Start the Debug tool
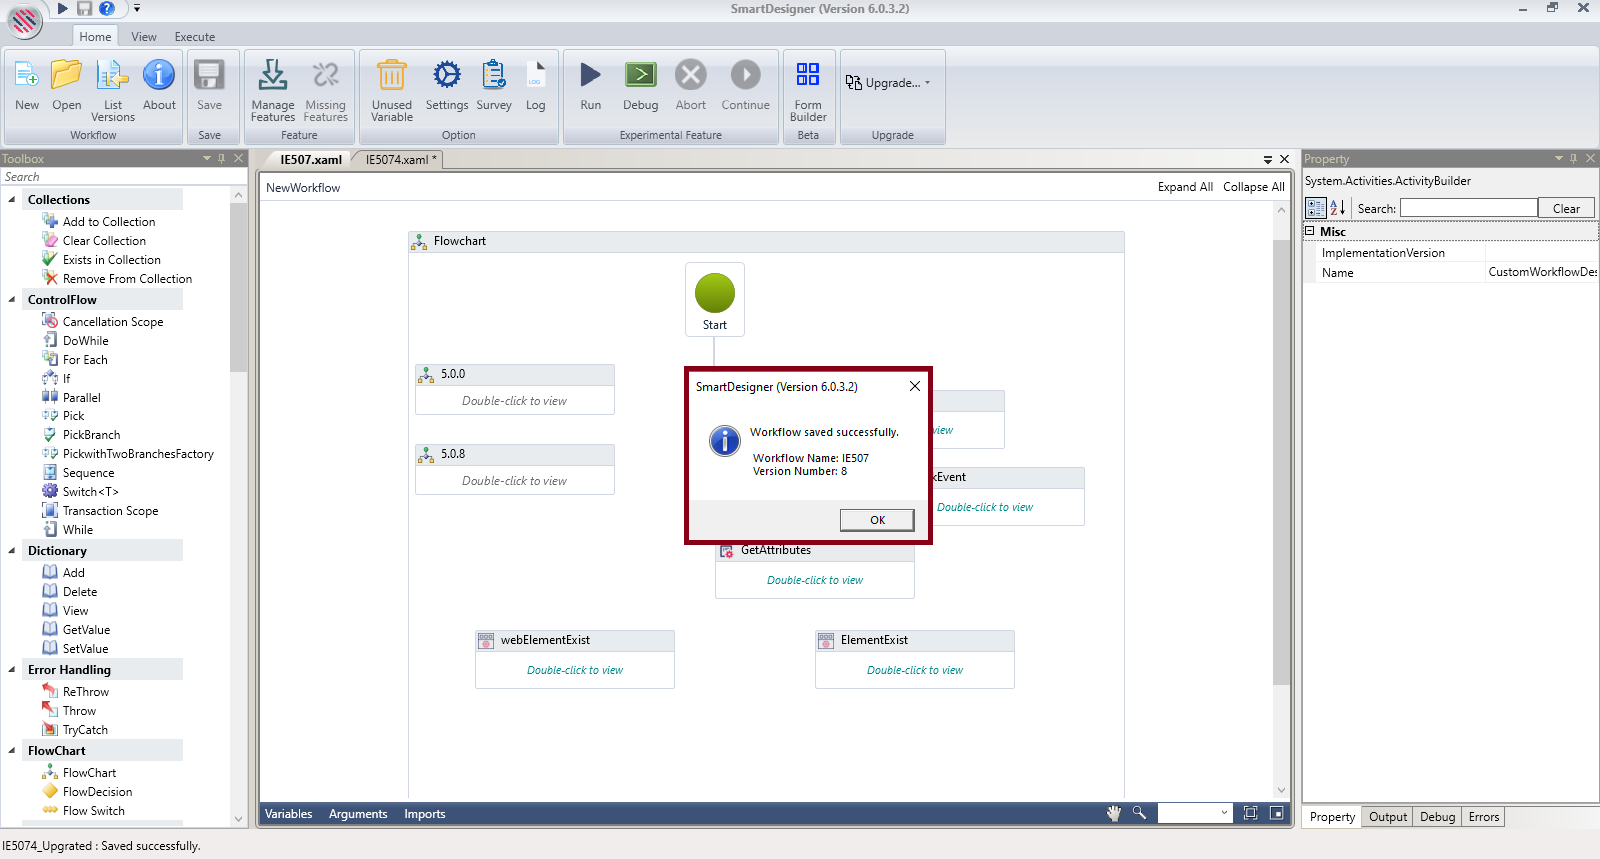This screenshot has height=859, width=1600. click(x=641, y=75)
